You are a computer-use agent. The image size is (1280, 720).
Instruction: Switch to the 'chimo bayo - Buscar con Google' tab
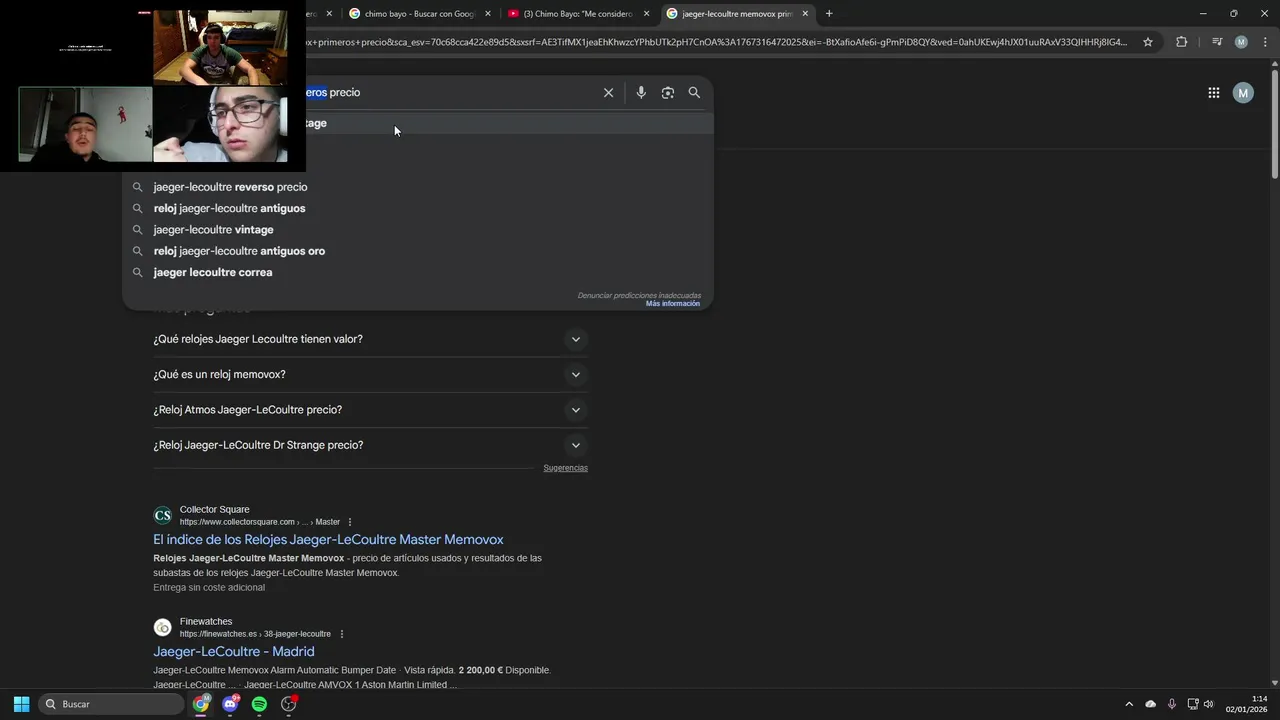[419, 14]
